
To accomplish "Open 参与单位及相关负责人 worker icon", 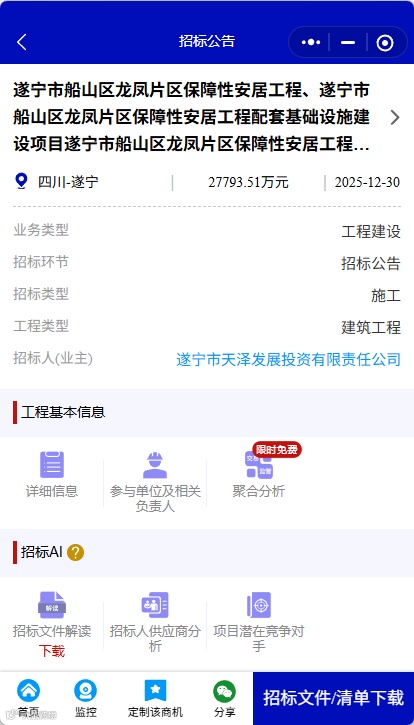I will point(155,465).
